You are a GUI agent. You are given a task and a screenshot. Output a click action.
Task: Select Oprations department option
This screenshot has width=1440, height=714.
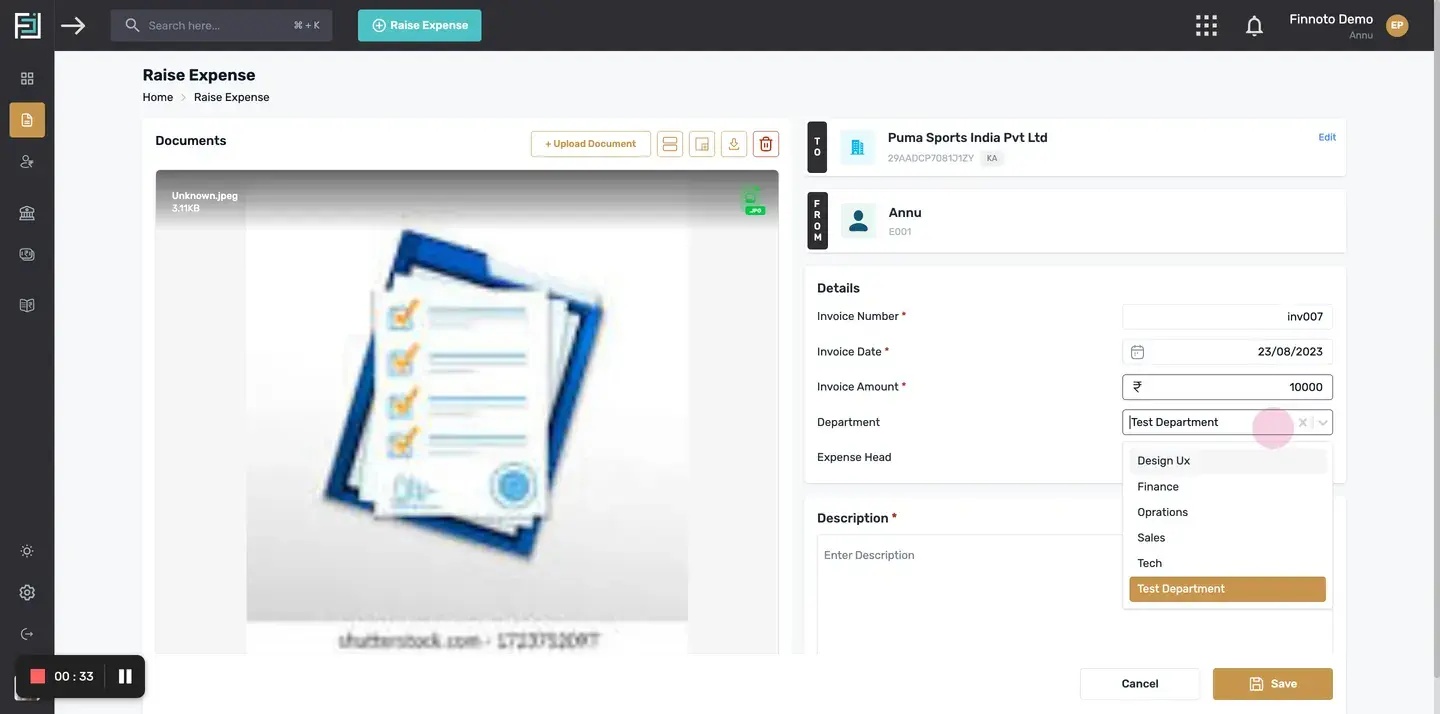(1227, 512)
